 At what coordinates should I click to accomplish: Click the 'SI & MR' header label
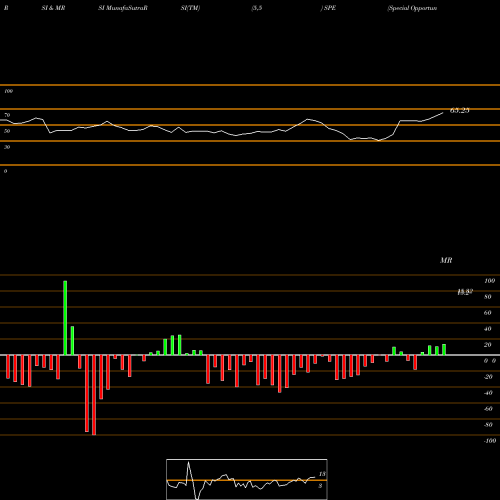(x=53, y=8)
